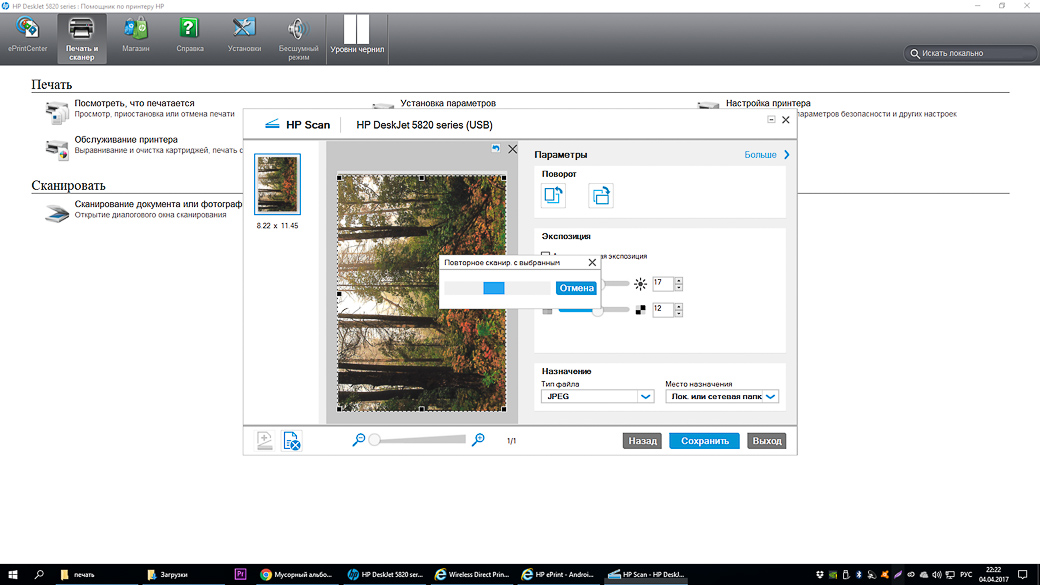The width and height of the screenshot is (1040, 585).
Task: Switch to the HP ePrint IE taskbar window
Action: (558, 574)
